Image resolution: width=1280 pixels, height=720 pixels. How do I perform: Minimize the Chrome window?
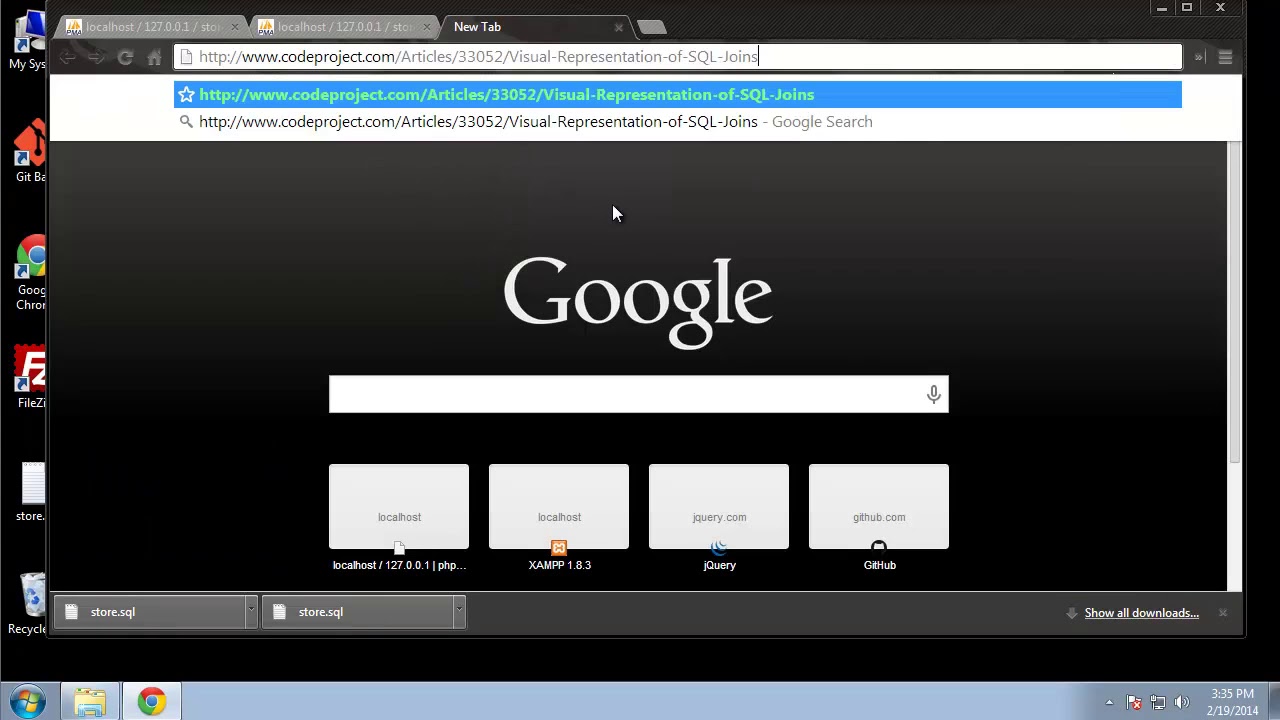click(x=1162, y=8)
